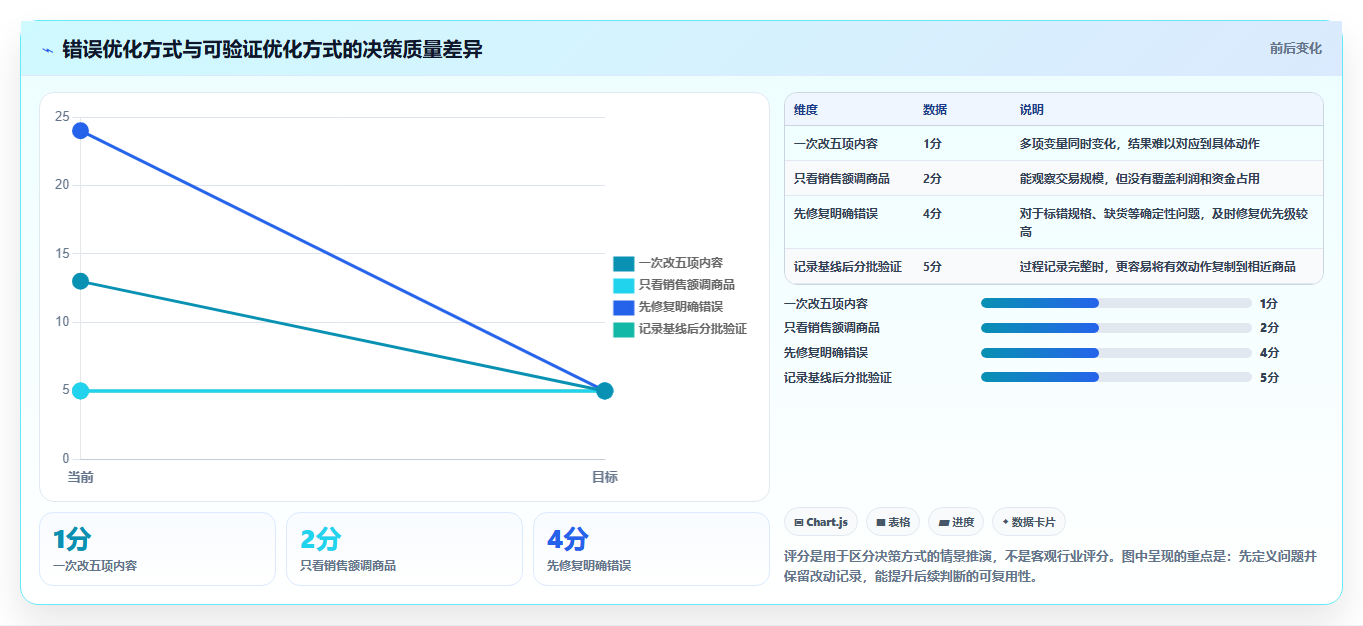
Task: Click the 数据卡片 tag
Action: pos(1029,522)
